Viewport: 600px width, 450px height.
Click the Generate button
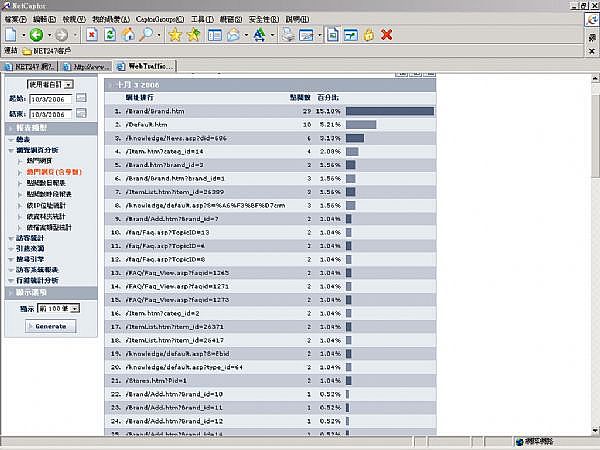click(51, 326)
